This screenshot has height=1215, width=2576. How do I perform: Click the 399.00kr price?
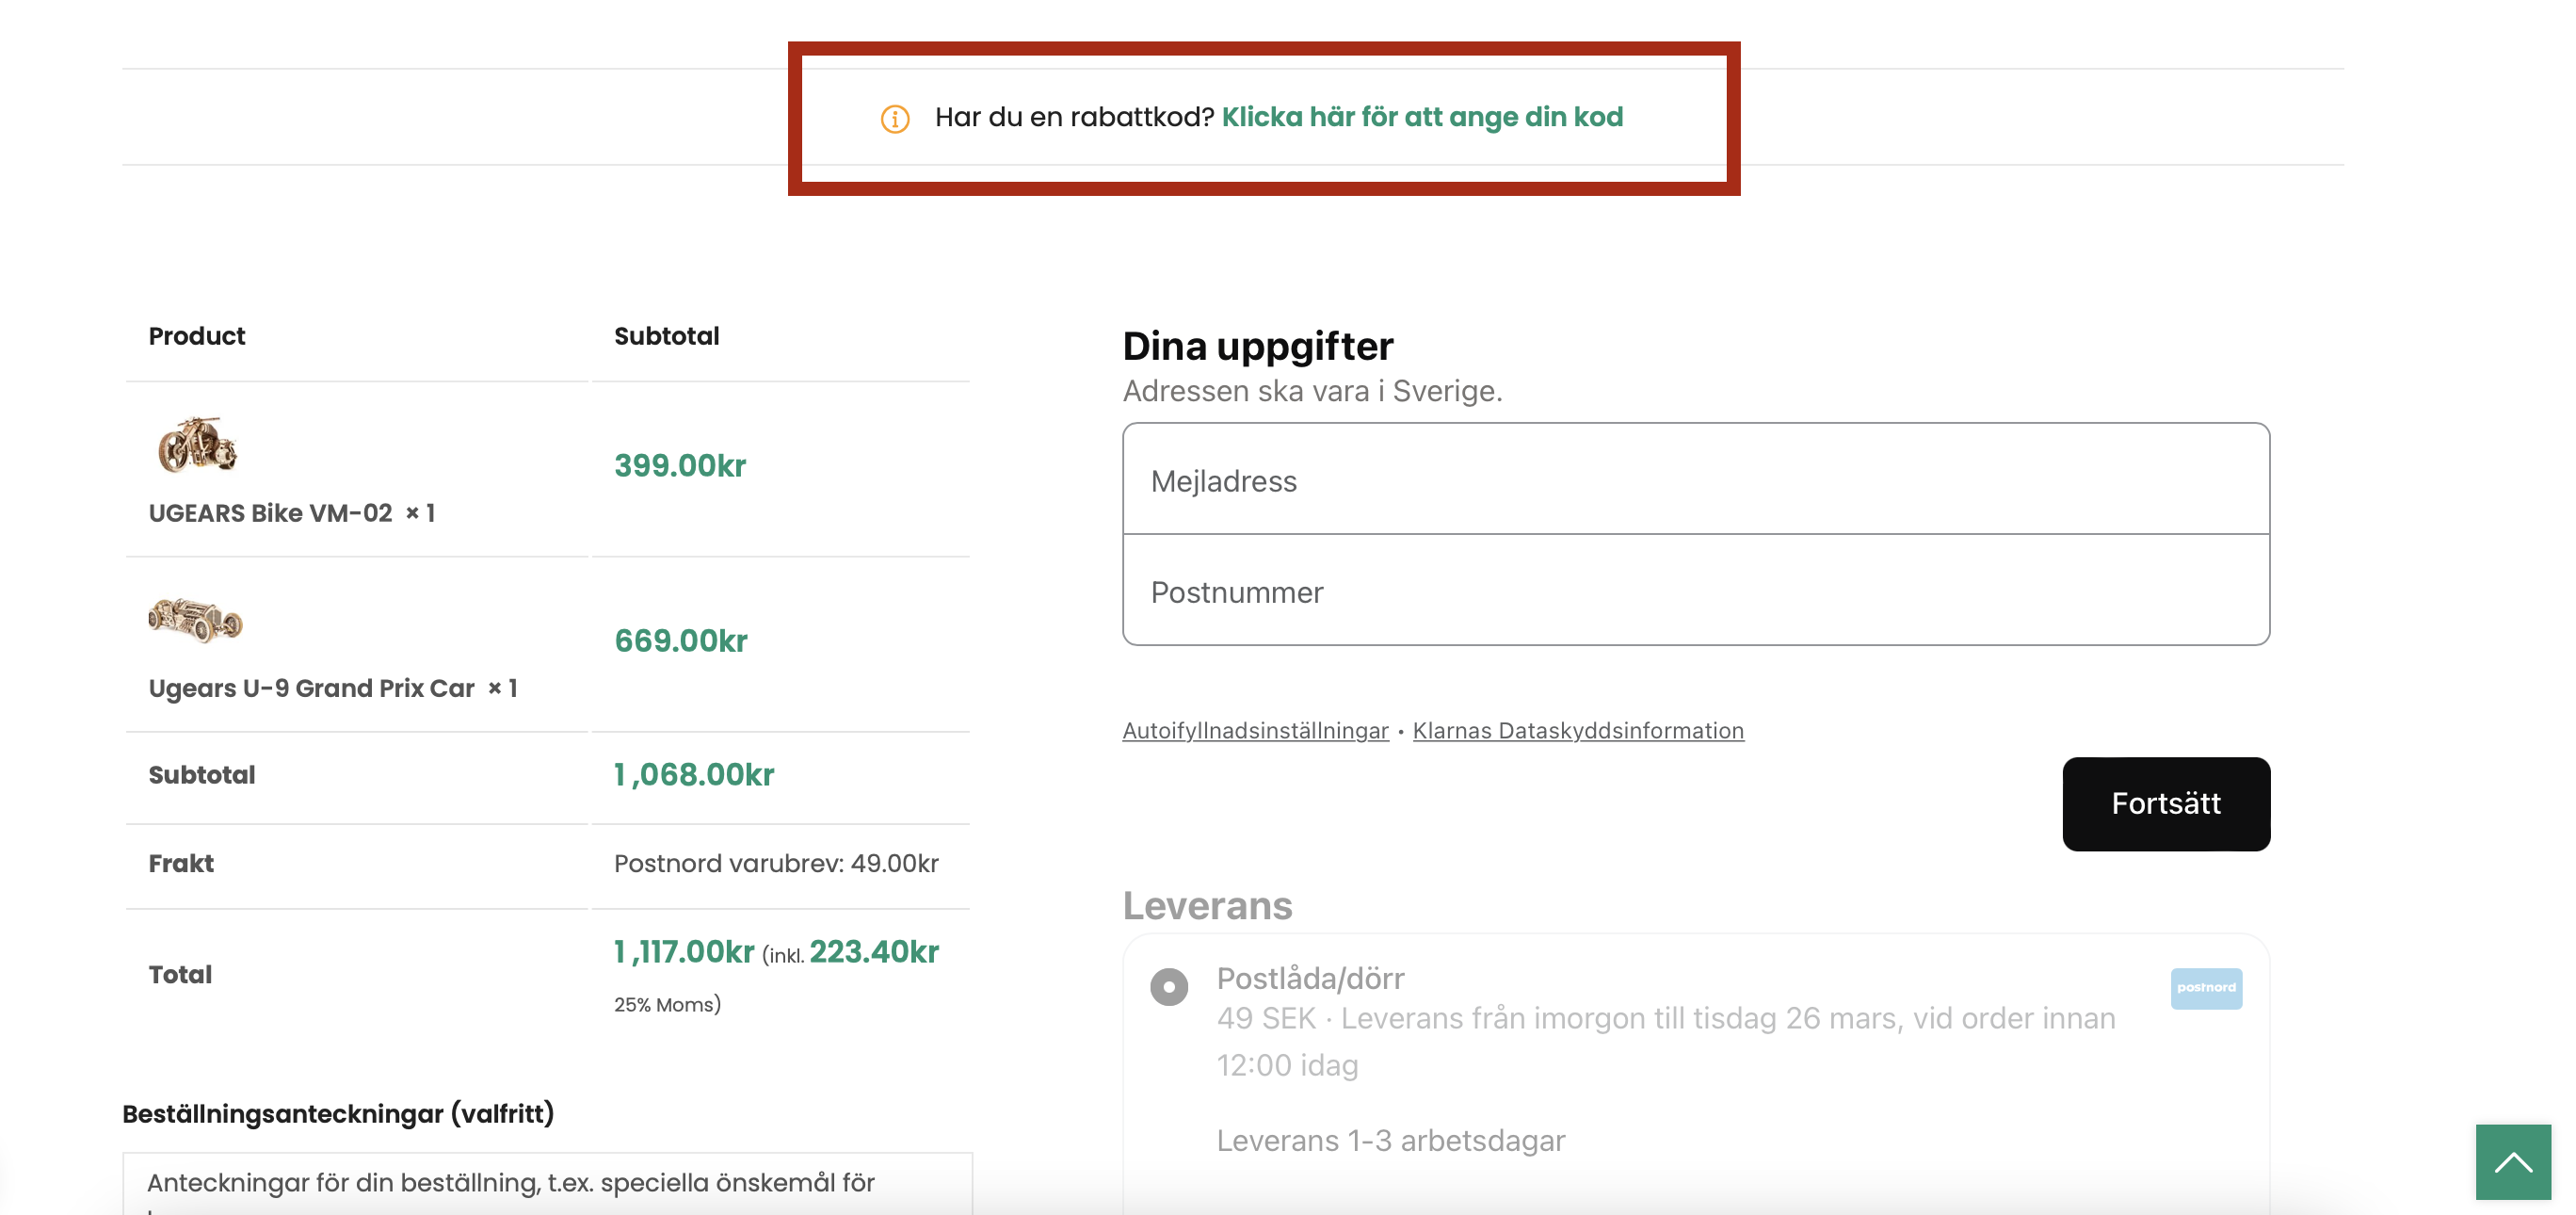pos(680,466)
